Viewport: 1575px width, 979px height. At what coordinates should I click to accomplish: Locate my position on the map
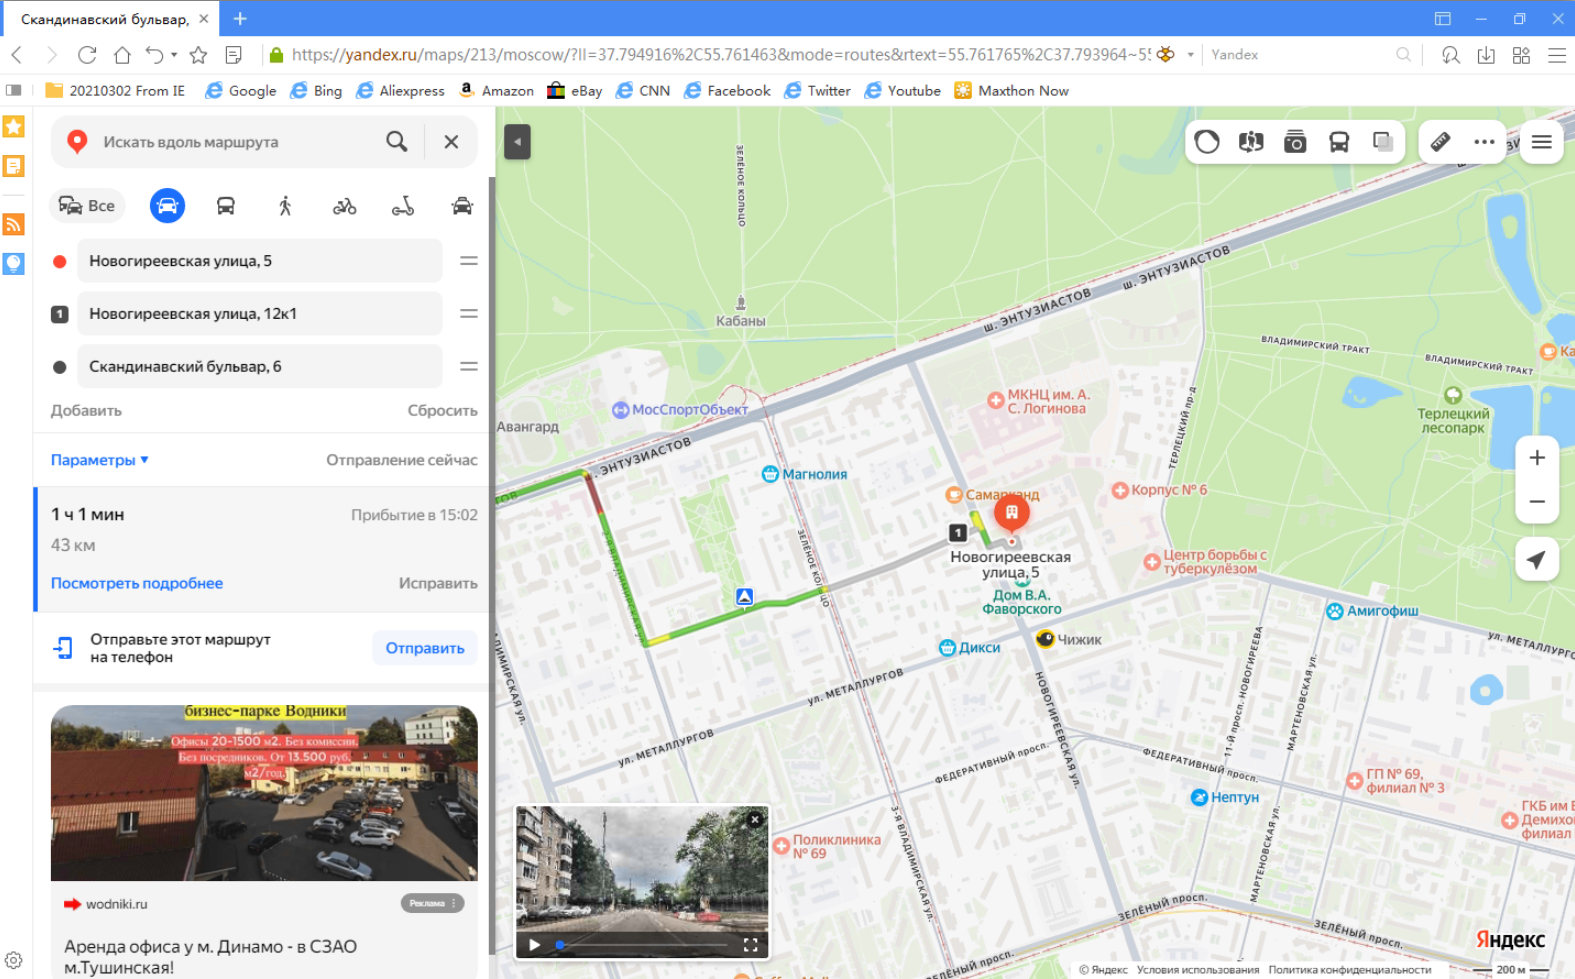[x=1537, y=560]
